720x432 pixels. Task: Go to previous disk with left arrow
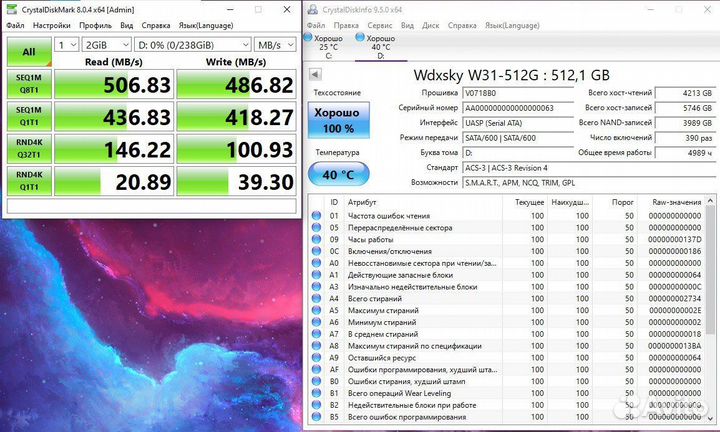click(315, 74)
